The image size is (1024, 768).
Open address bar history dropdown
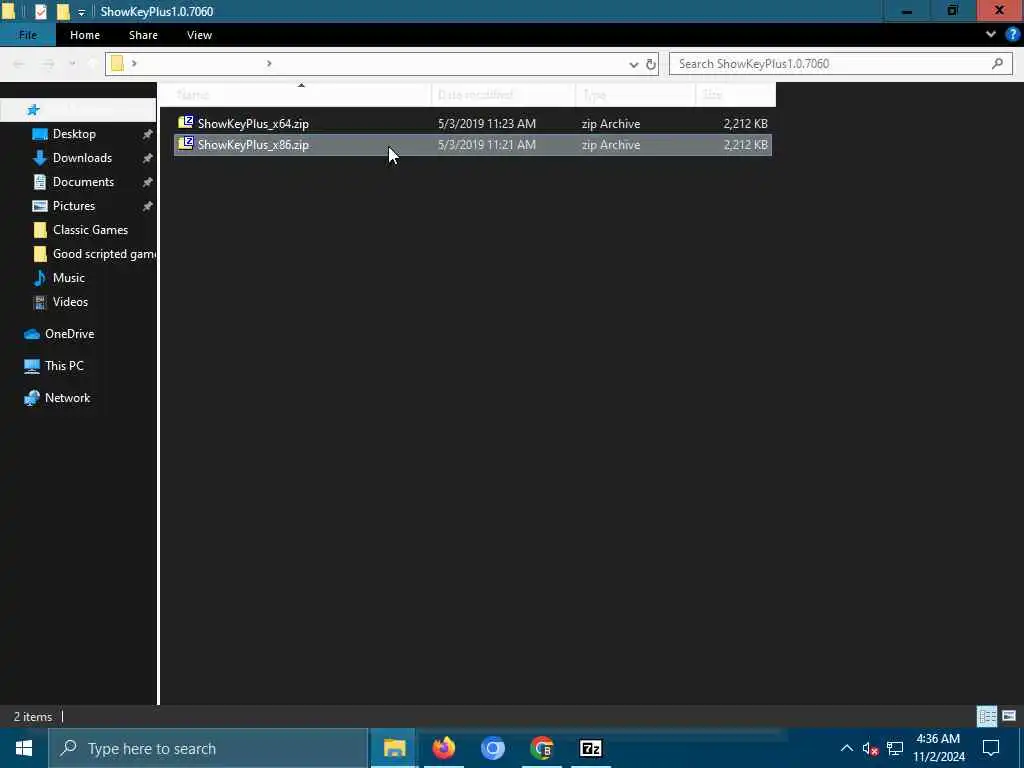(x=633, y=64)
